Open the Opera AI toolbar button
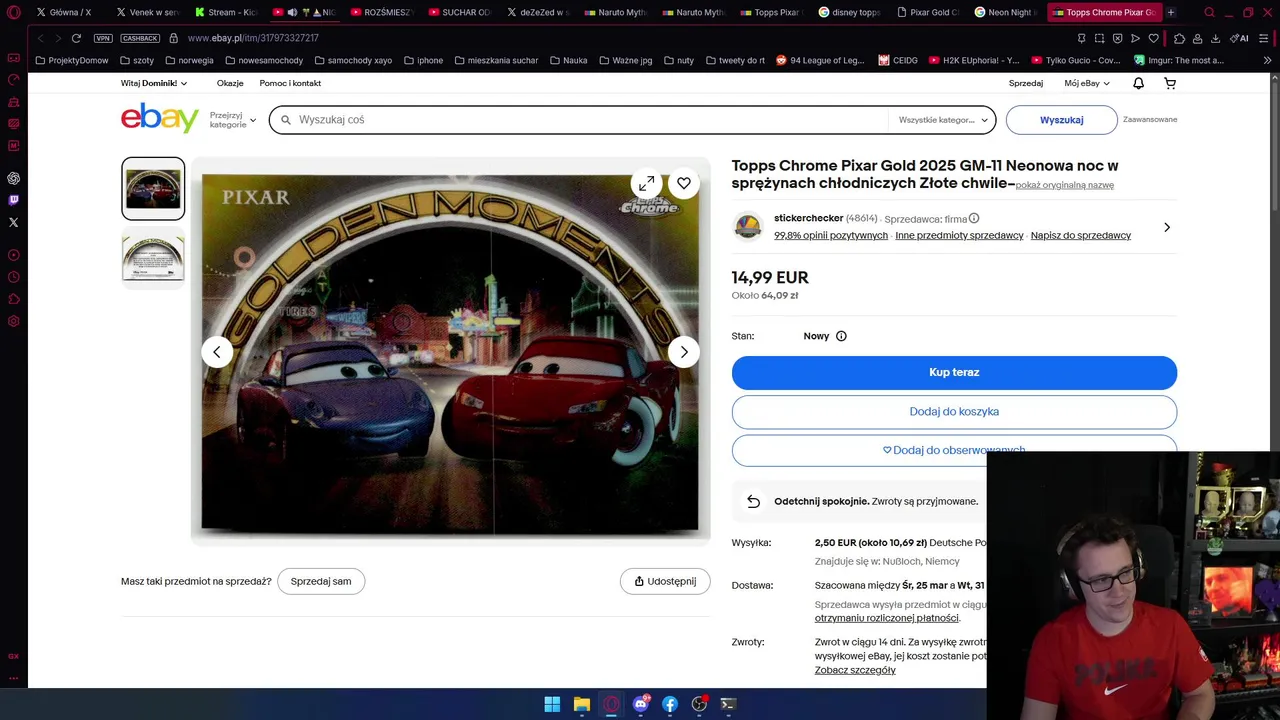Image resolution: width=1280 pixels, height=720 pixels. [1240, 38]
